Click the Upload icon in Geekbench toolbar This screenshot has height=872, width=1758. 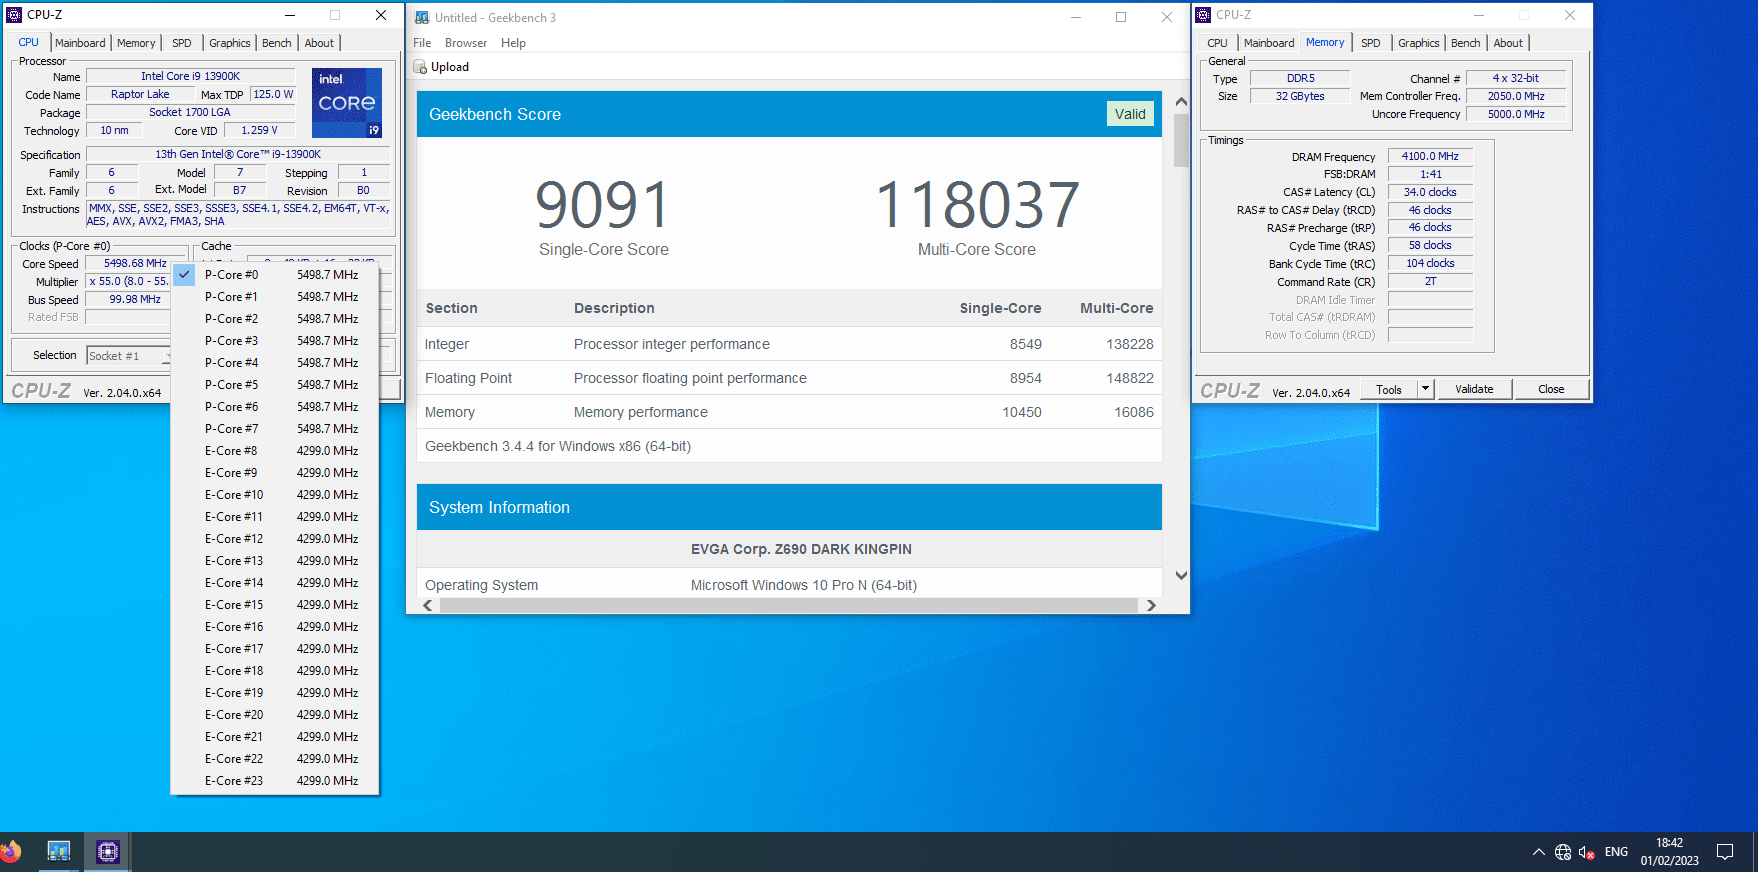tap(420, 67)
